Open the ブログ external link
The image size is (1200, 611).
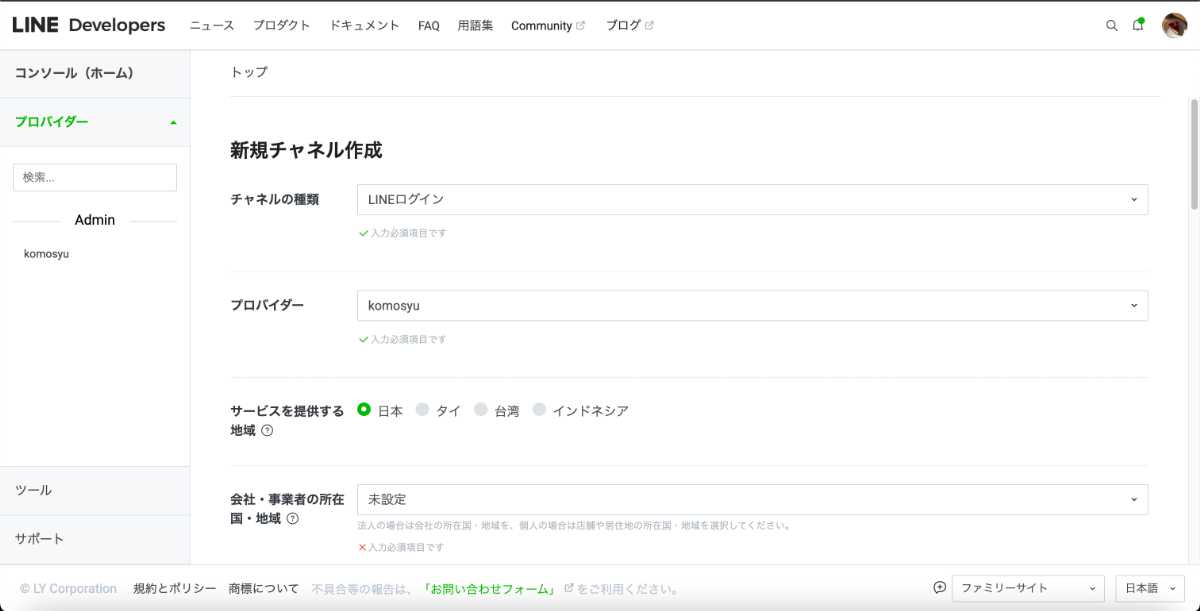point(629,26)
